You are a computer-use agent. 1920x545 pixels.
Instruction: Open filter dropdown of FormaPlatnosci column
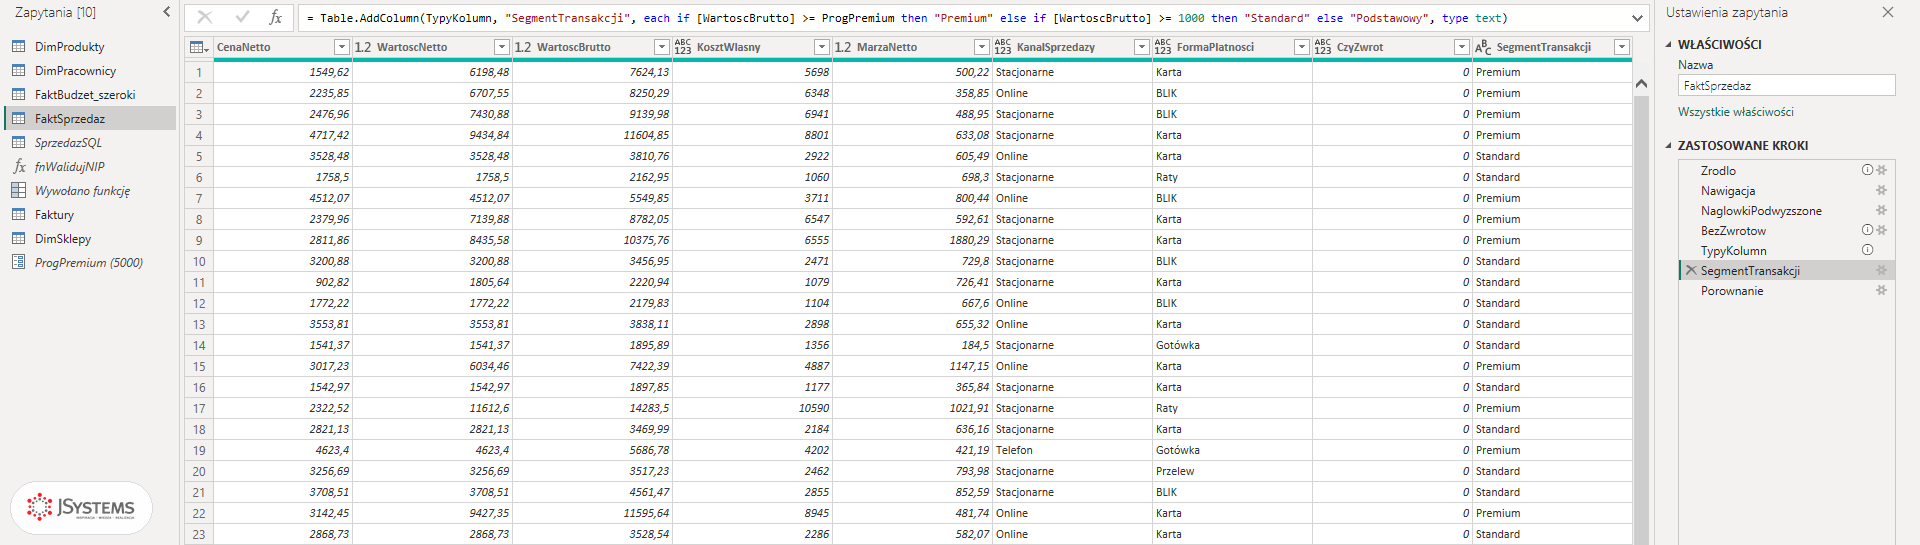coord(1301,47)
